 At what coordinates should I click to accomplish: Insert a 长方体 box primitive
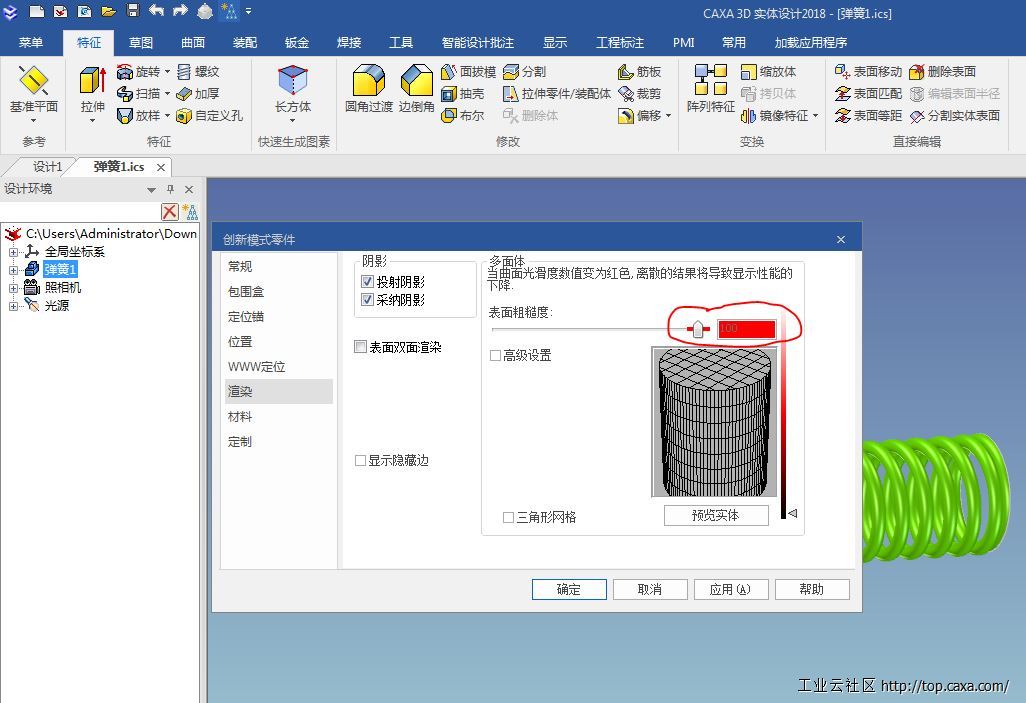292,90
